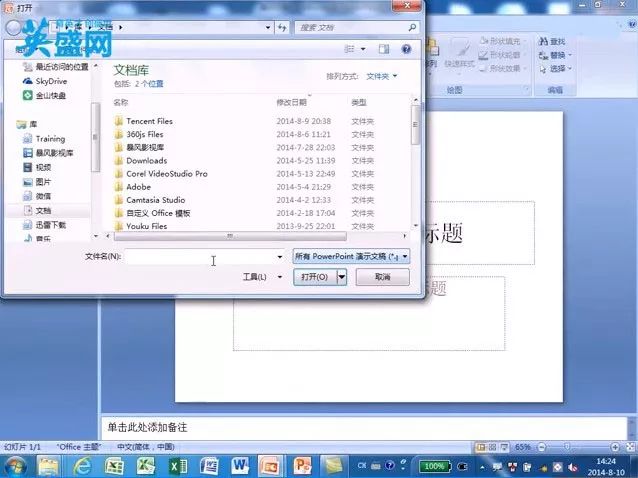Select the 文档 library in sidebar
The height and width of the screenshot is (478, 638).
[x=43, y=210]
